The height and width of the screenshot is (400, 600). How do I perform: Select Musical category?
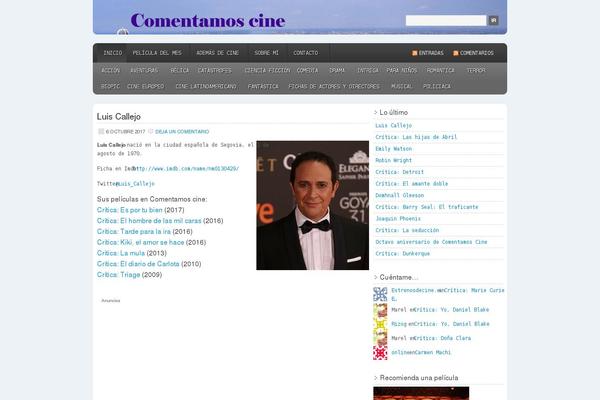tap(401, 87)
